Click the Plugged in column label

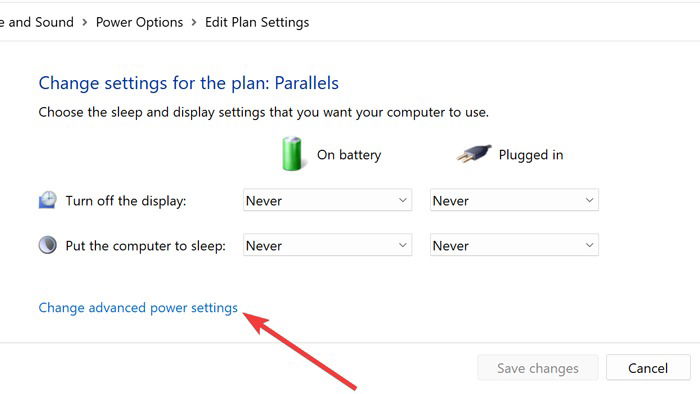531,155
